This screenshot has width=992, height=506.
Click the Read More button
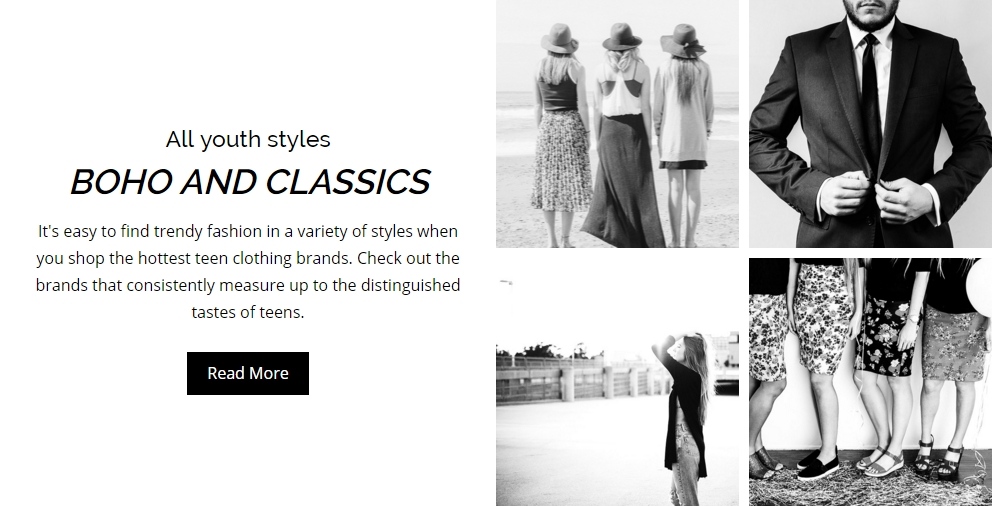click(x=248, y=373)
